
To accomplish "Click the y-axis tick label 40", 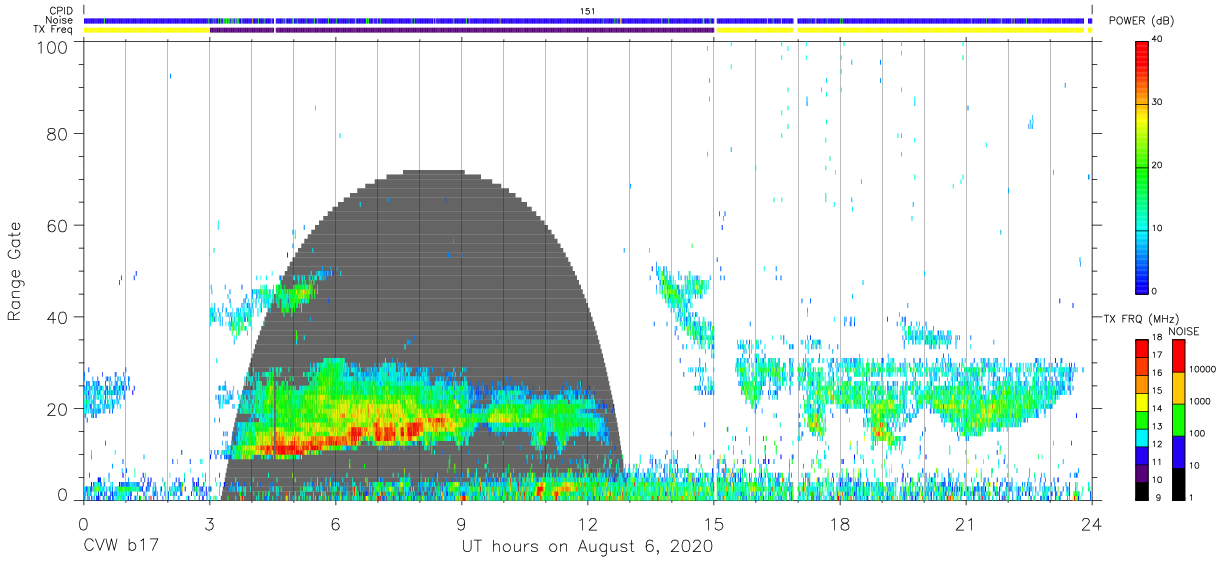I will pos(58,317).
